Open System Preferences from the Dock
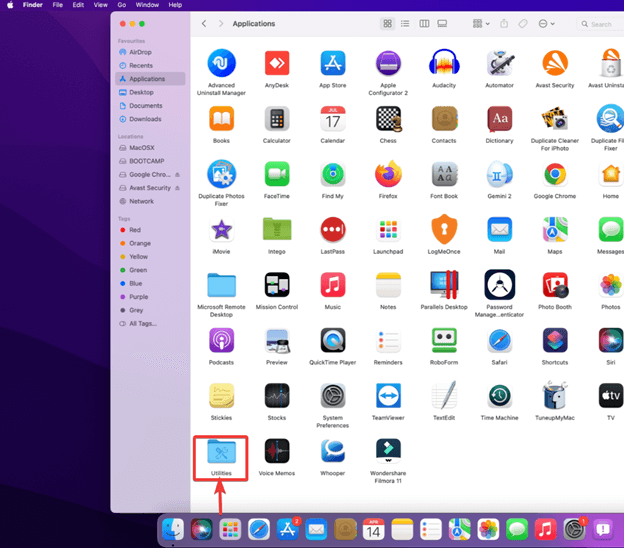 pyautogui.click(x=574, y=530)
